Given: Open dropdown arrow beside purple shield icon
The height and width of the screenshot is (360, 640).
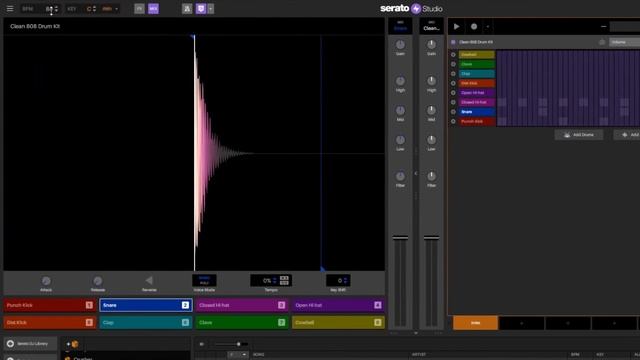Looking at the screenshot, I should [211, 9].
